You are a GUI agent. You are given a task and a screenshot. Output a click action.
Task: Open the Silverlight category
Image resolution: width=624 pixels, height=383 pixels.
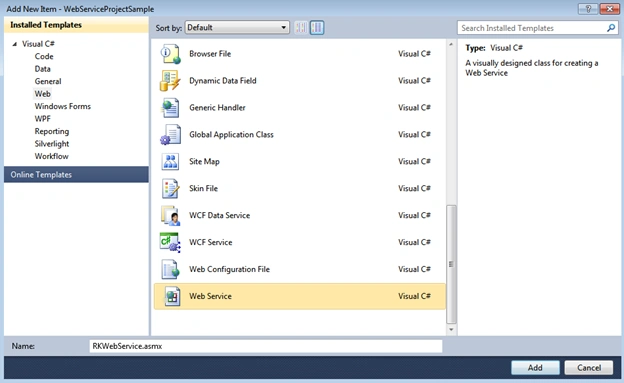coord(52,144)
